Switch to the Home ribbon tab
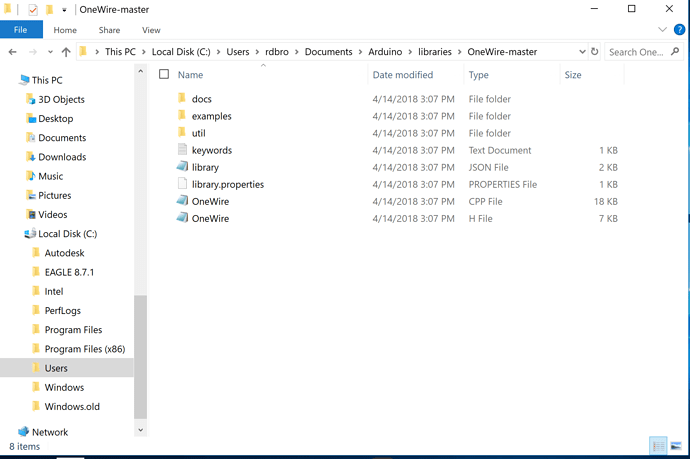The height and width of the screenshot is (459, 690). pos(65,30)
